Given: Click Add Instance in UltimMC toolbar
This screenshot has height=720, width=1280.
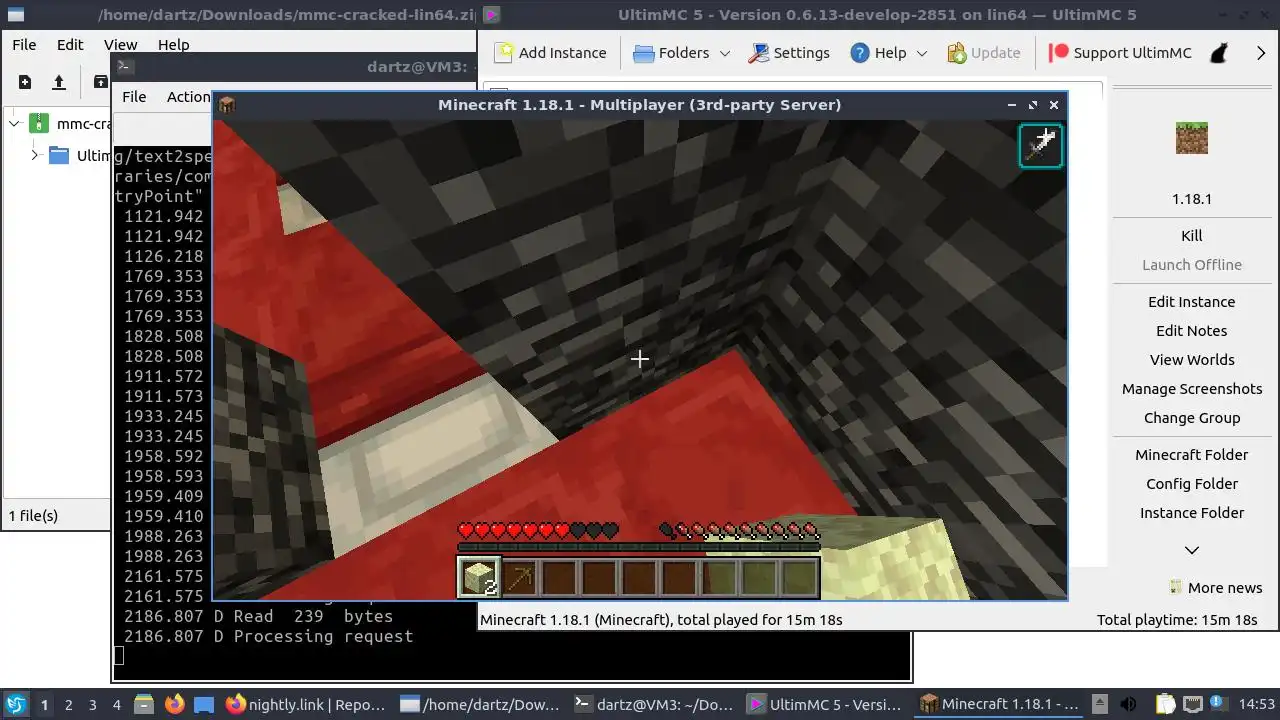Looking at the screenshot, I should point(551,53).
